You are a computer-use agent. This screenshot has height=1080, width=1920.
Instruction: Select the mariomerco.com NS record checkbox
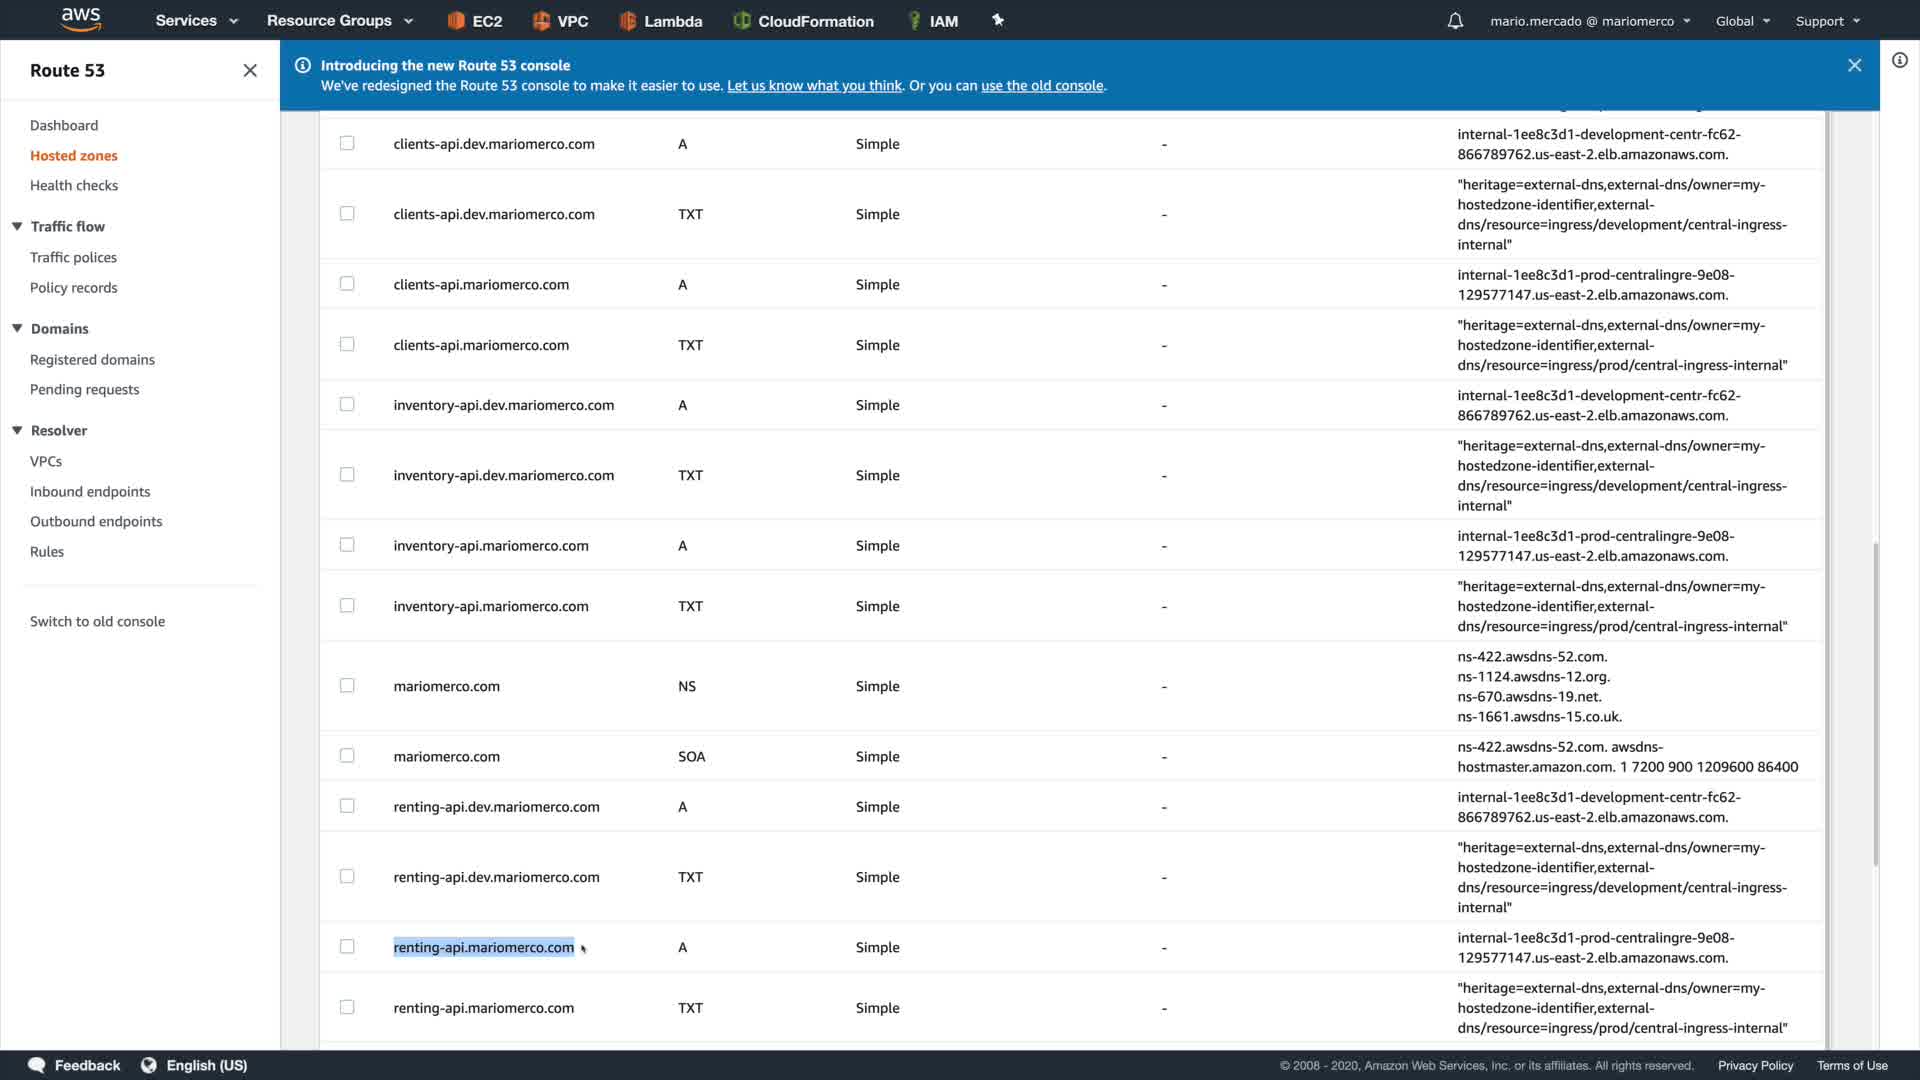[x=347, y=686]
